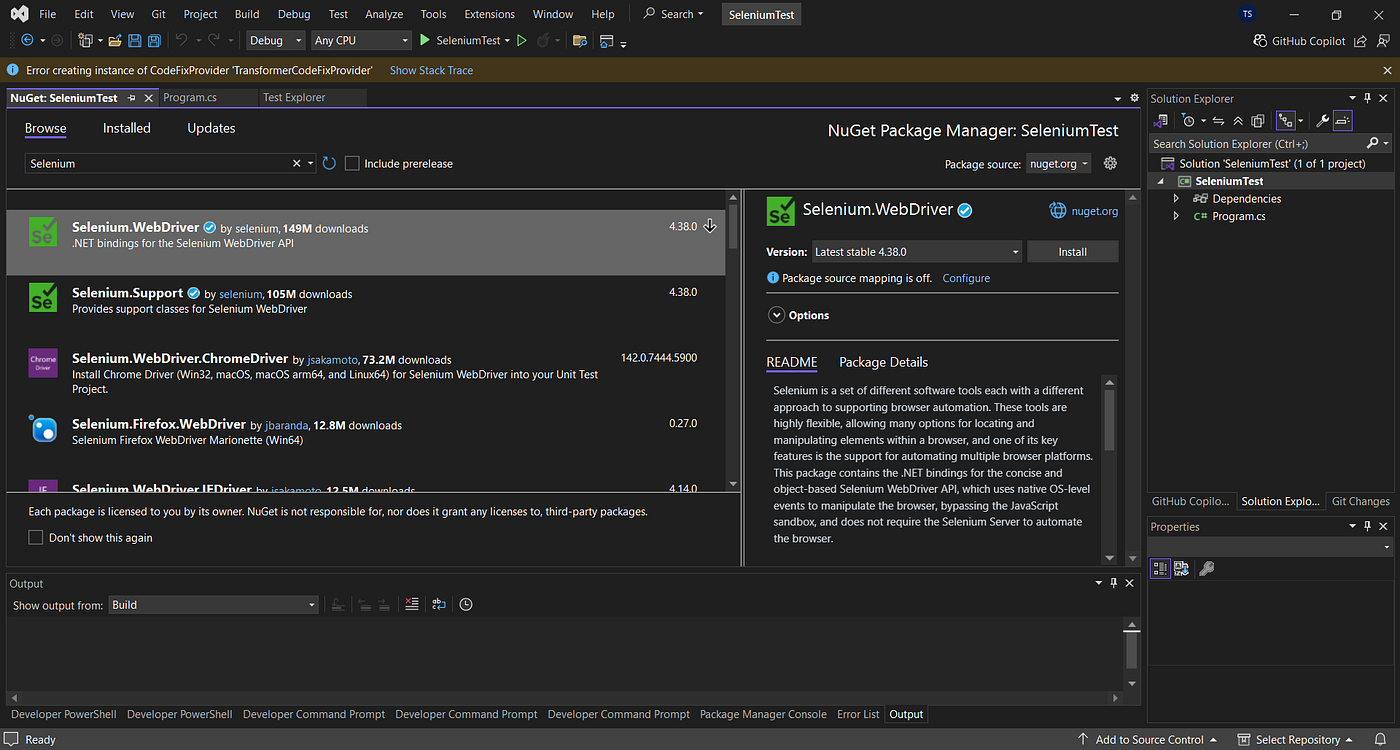1400x750 pixels.
Task: Toggle the view mode button in Solution Explorer
Action: click(x=1286, y=121)
